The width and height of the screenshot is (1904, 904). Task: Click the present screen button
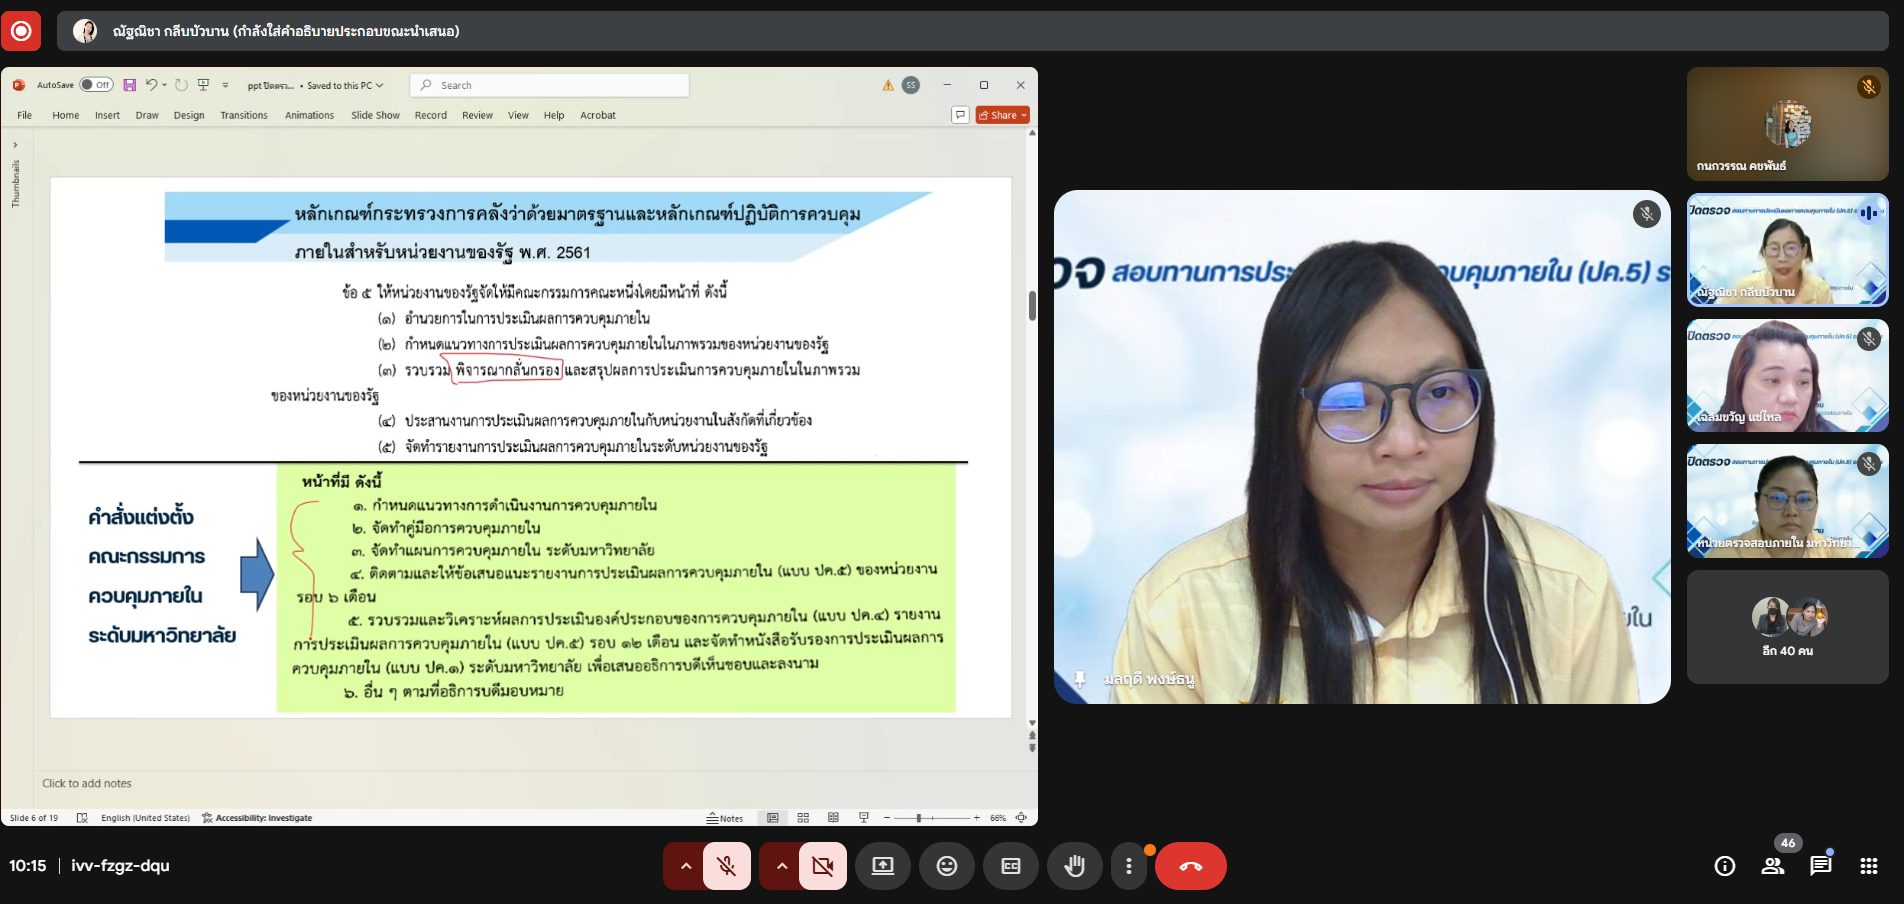click(882, 866)
